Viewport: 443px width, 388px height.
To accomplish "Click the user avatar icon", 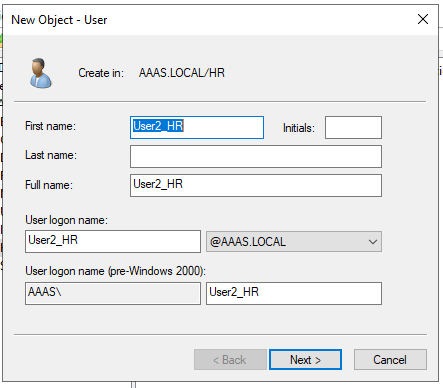I will [41, 73].
